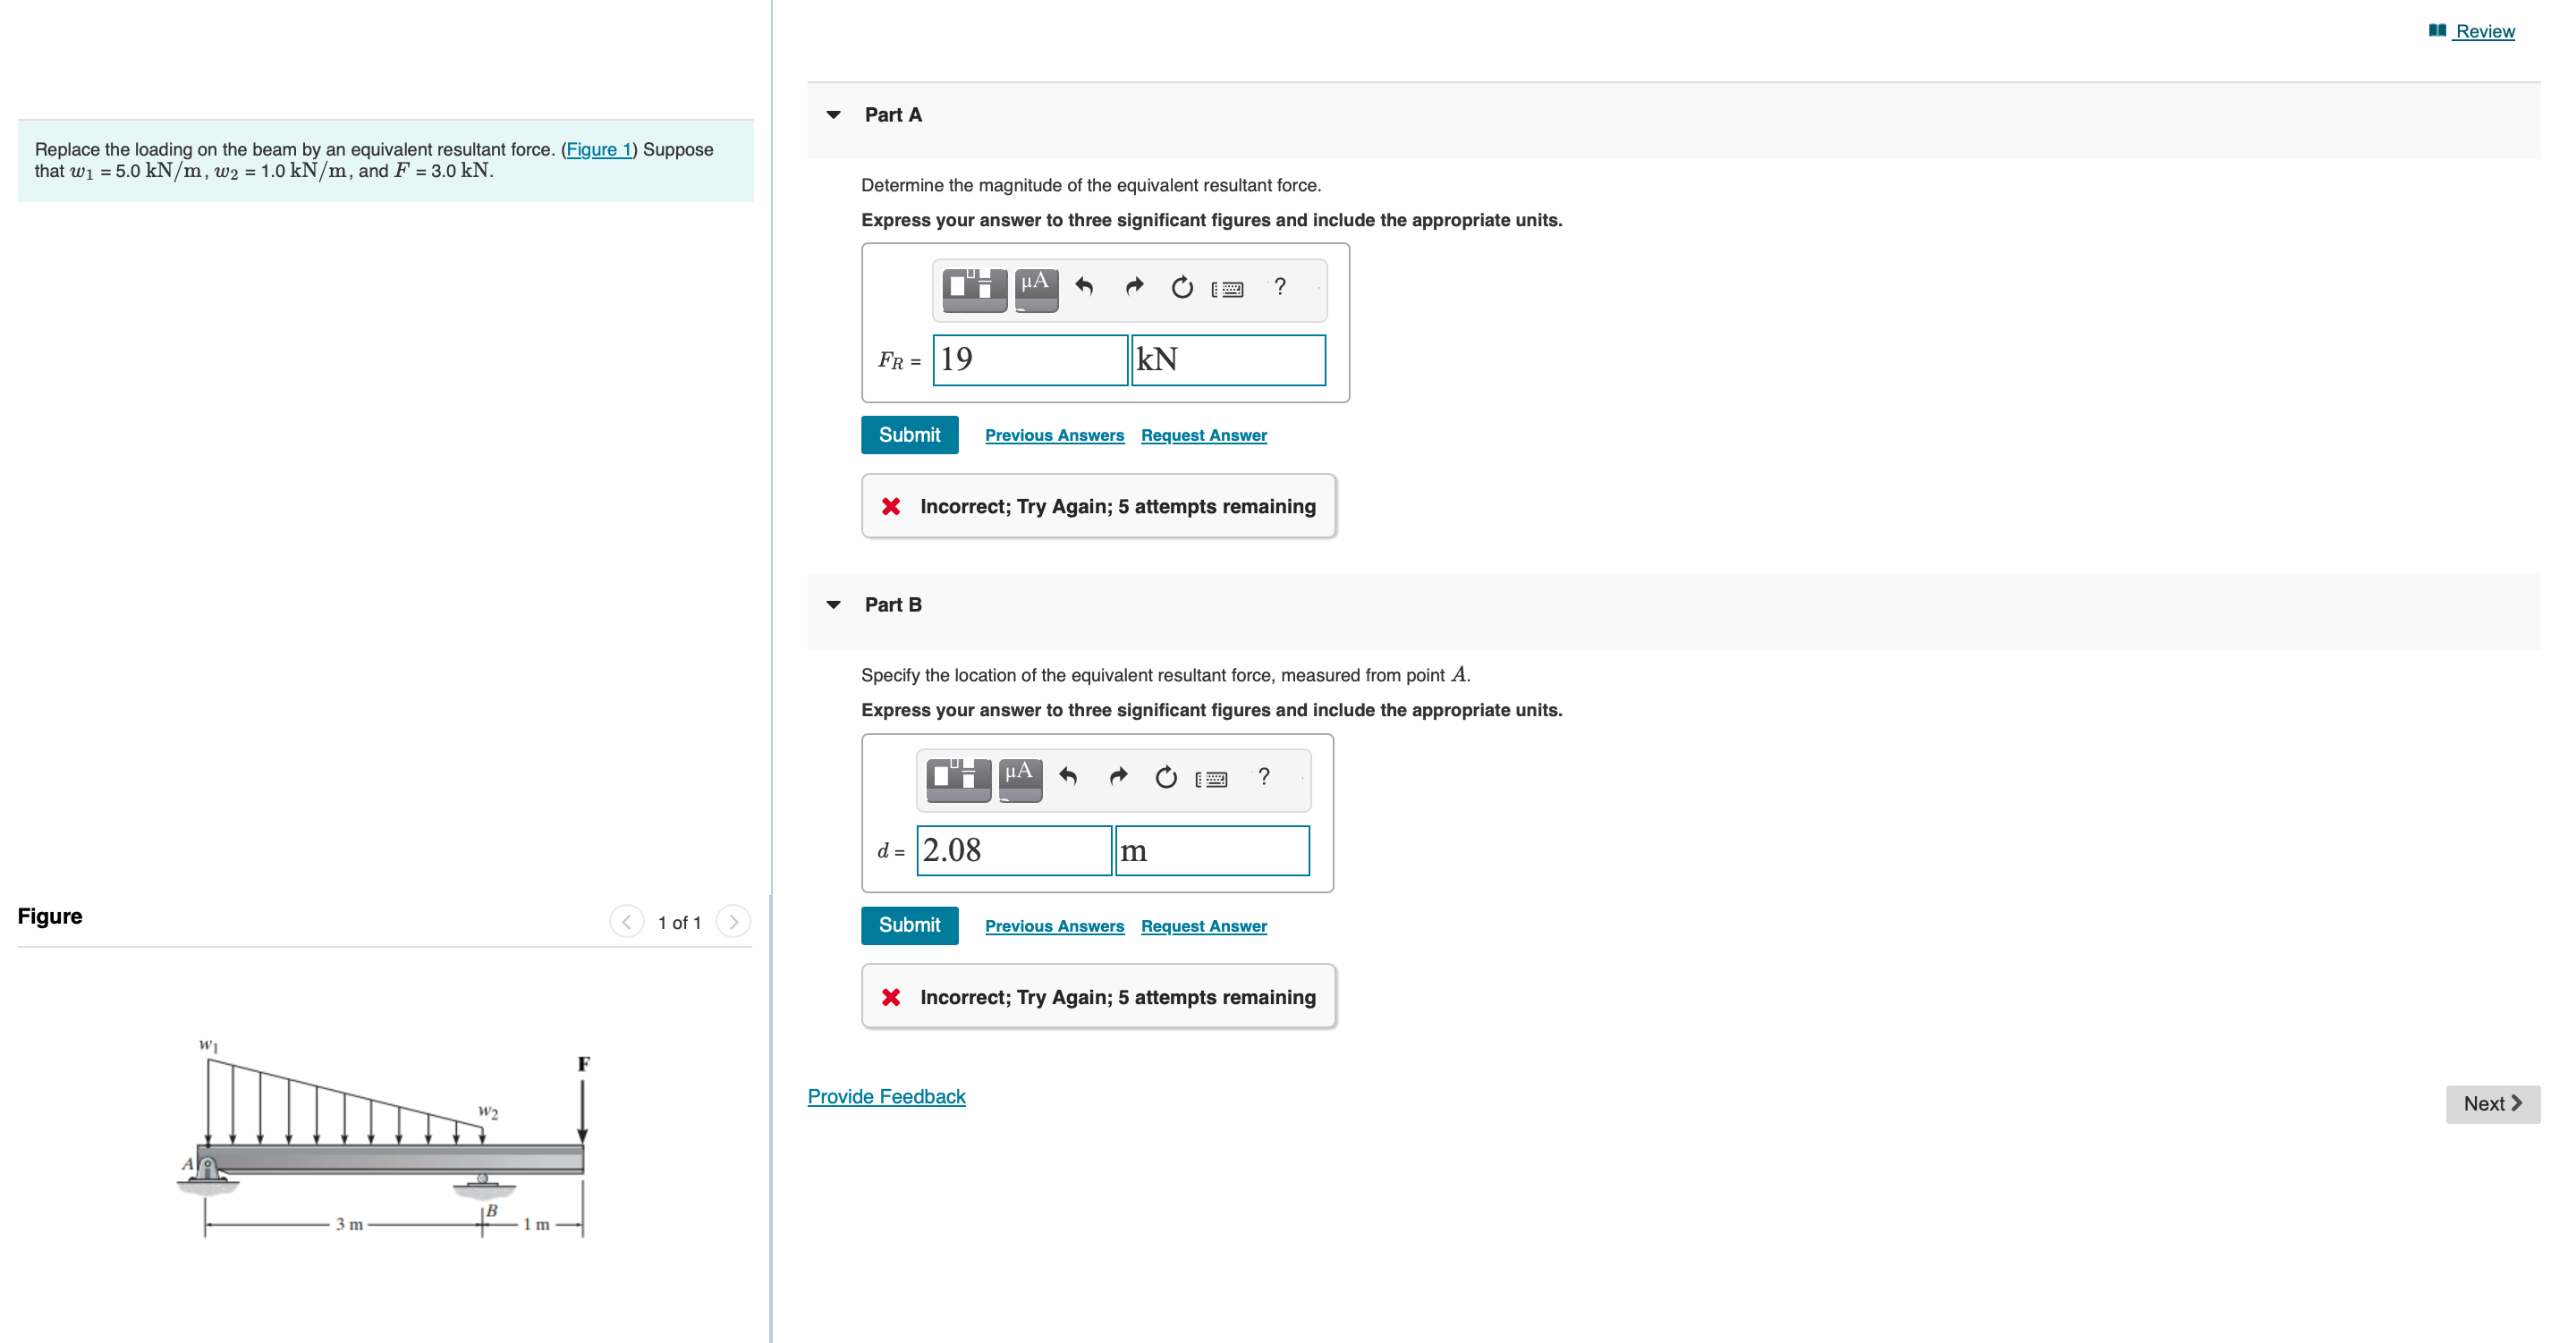Collapse Part B section triangle
Image resolution: width=2576 pixels, height=1343 pixels.
[x=833, y=605]
